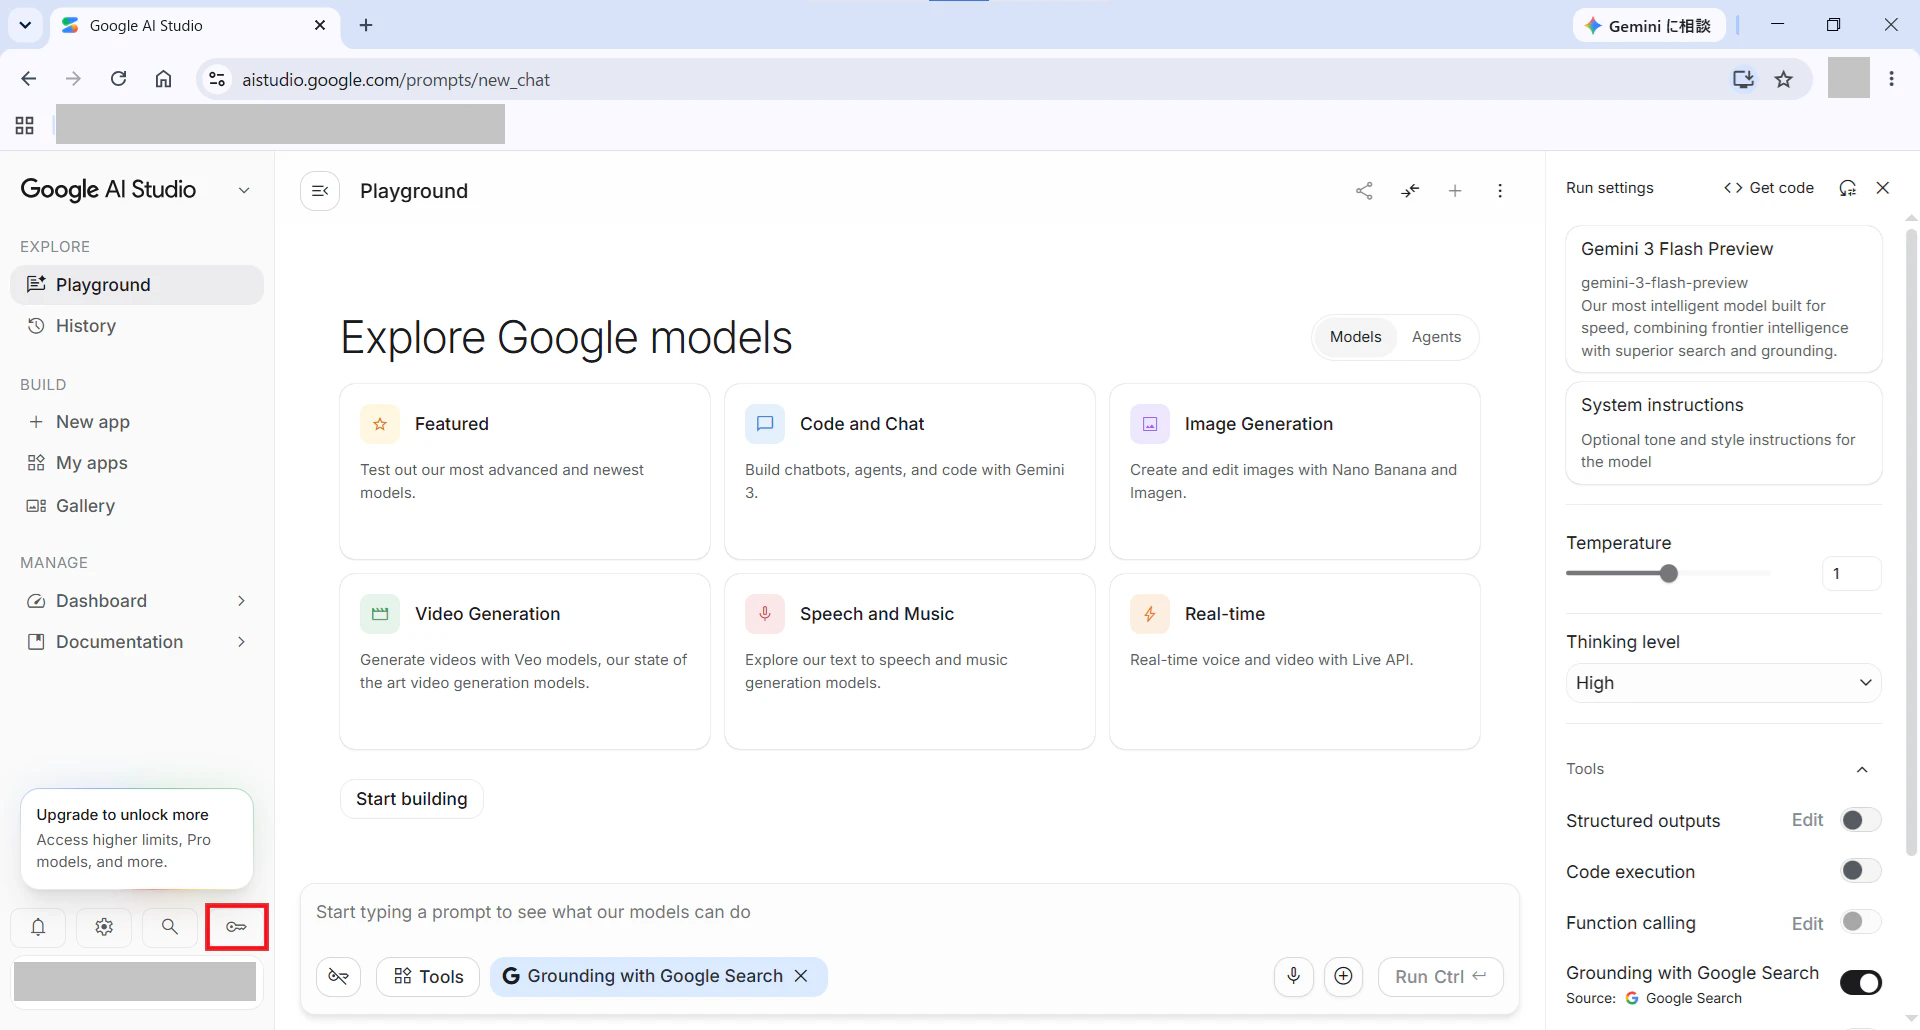Click the prompt text input area
The image size is (1920, 1030).
click(x=908, y=912)
